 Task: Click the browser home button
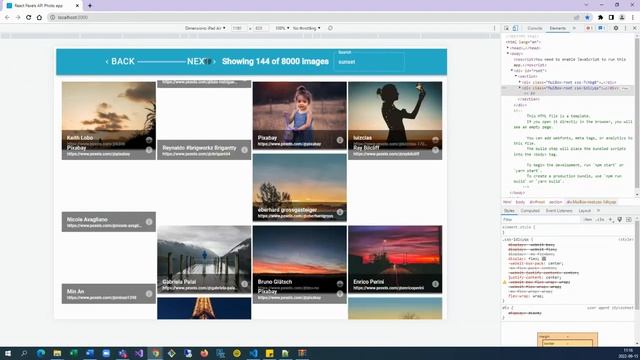39,18
